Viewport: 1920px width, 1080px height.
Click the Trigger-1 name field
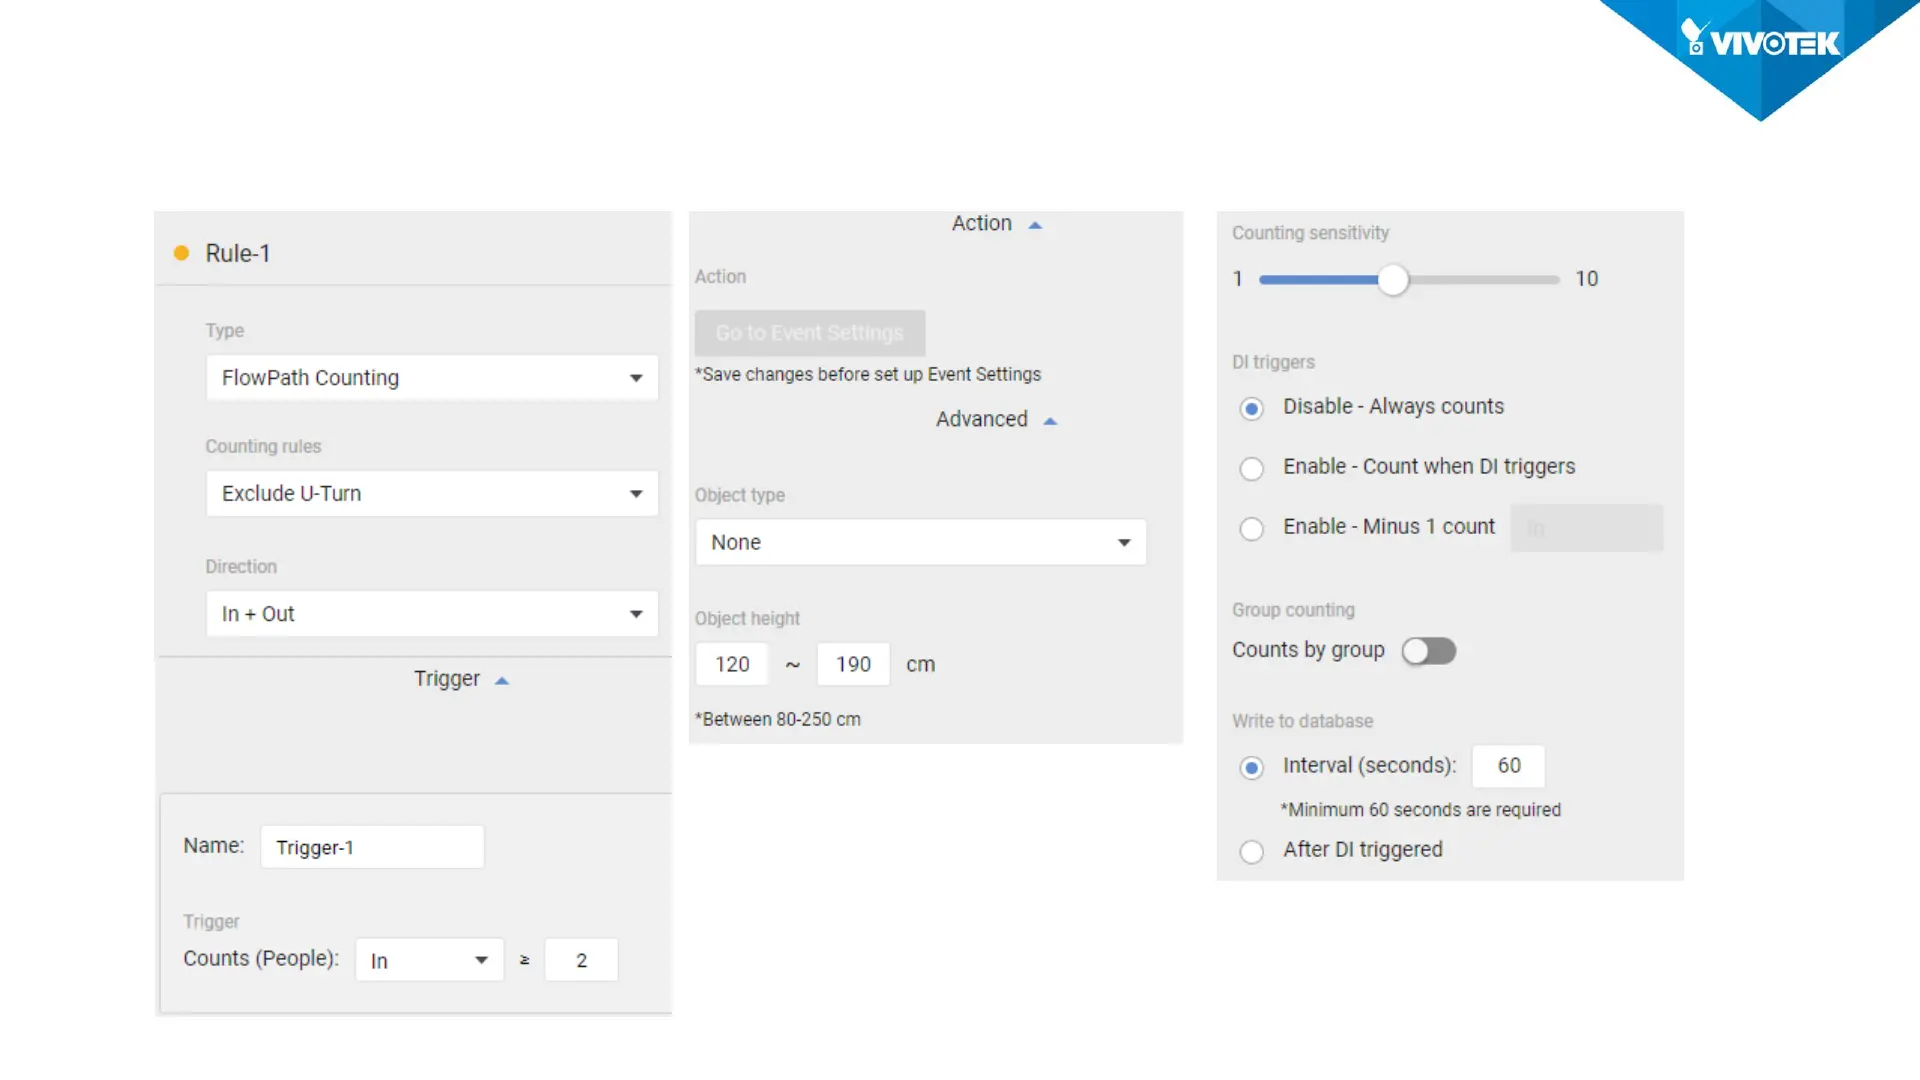click(x=372, y=847)
